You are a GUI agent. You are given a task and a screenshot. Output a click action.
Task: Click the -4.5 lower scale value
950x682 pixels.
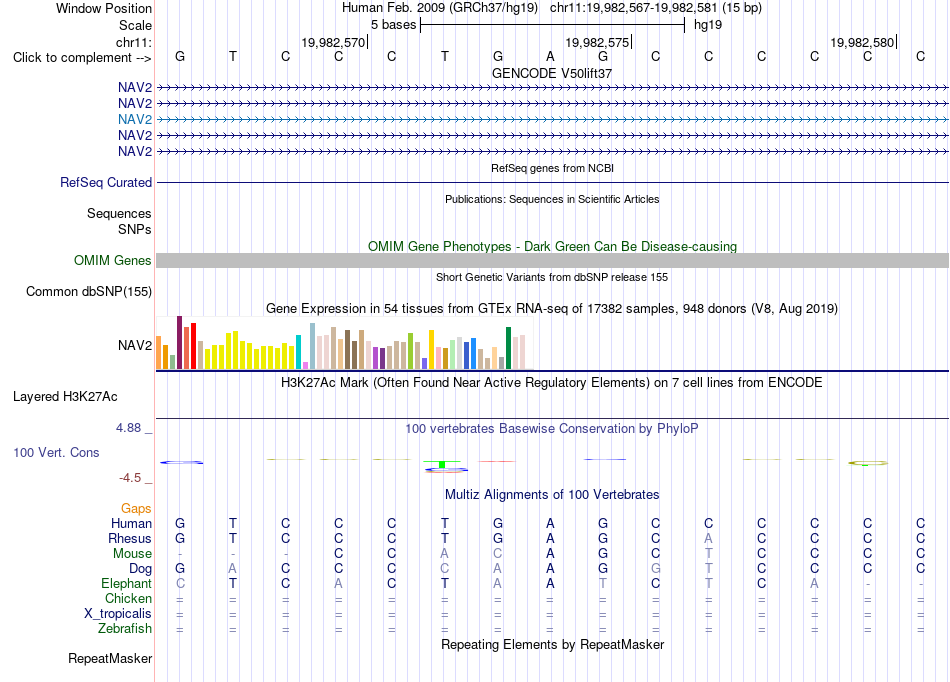[130, 478]
